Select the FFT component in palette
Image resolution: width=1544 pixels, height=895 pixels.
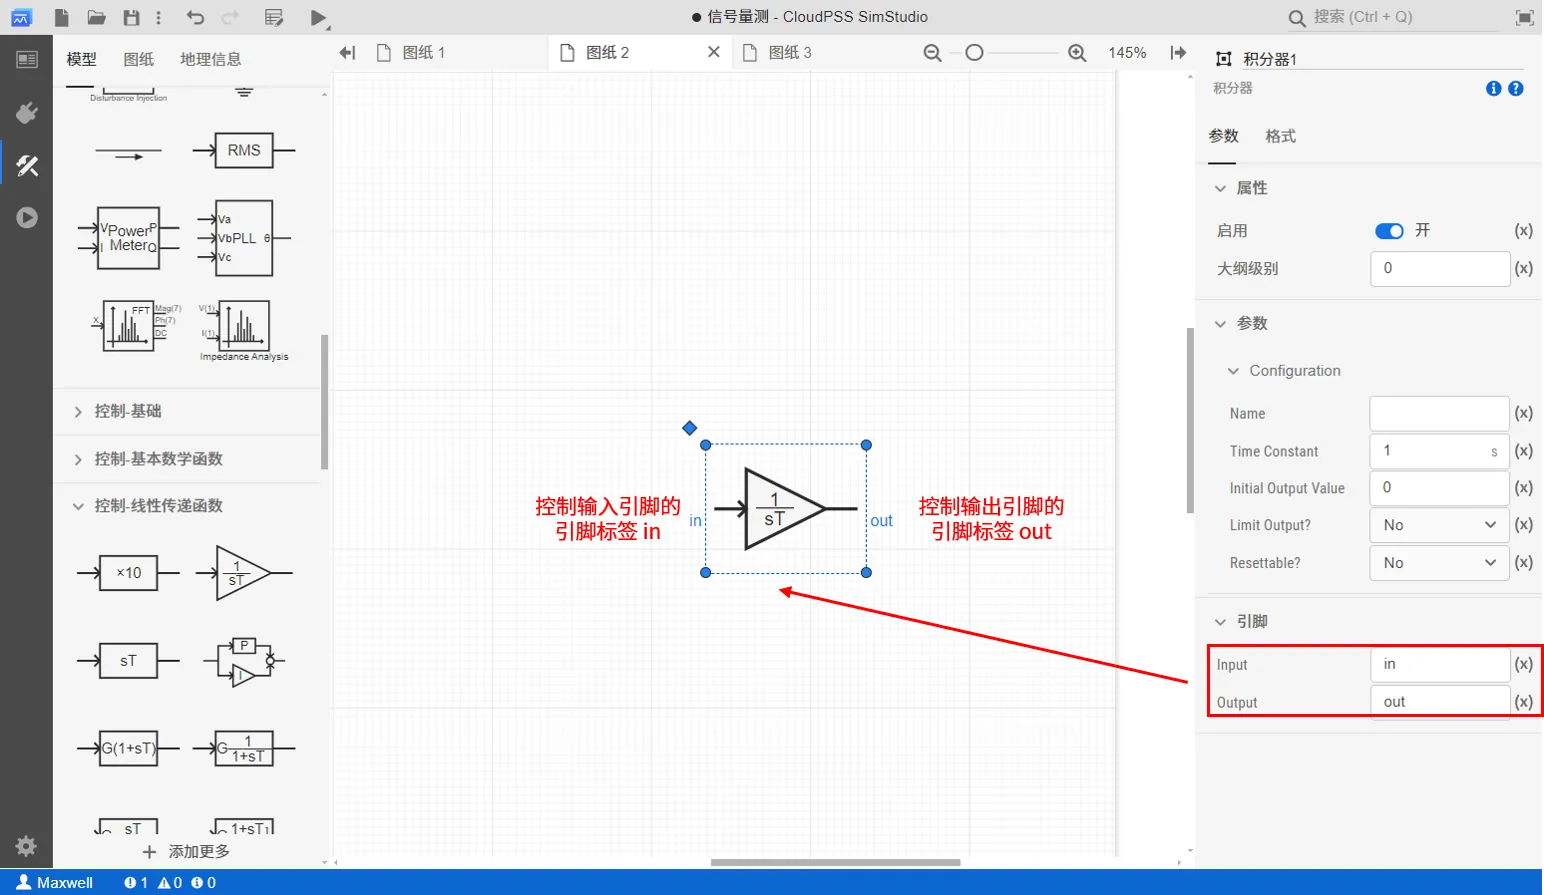click(137, 325)
